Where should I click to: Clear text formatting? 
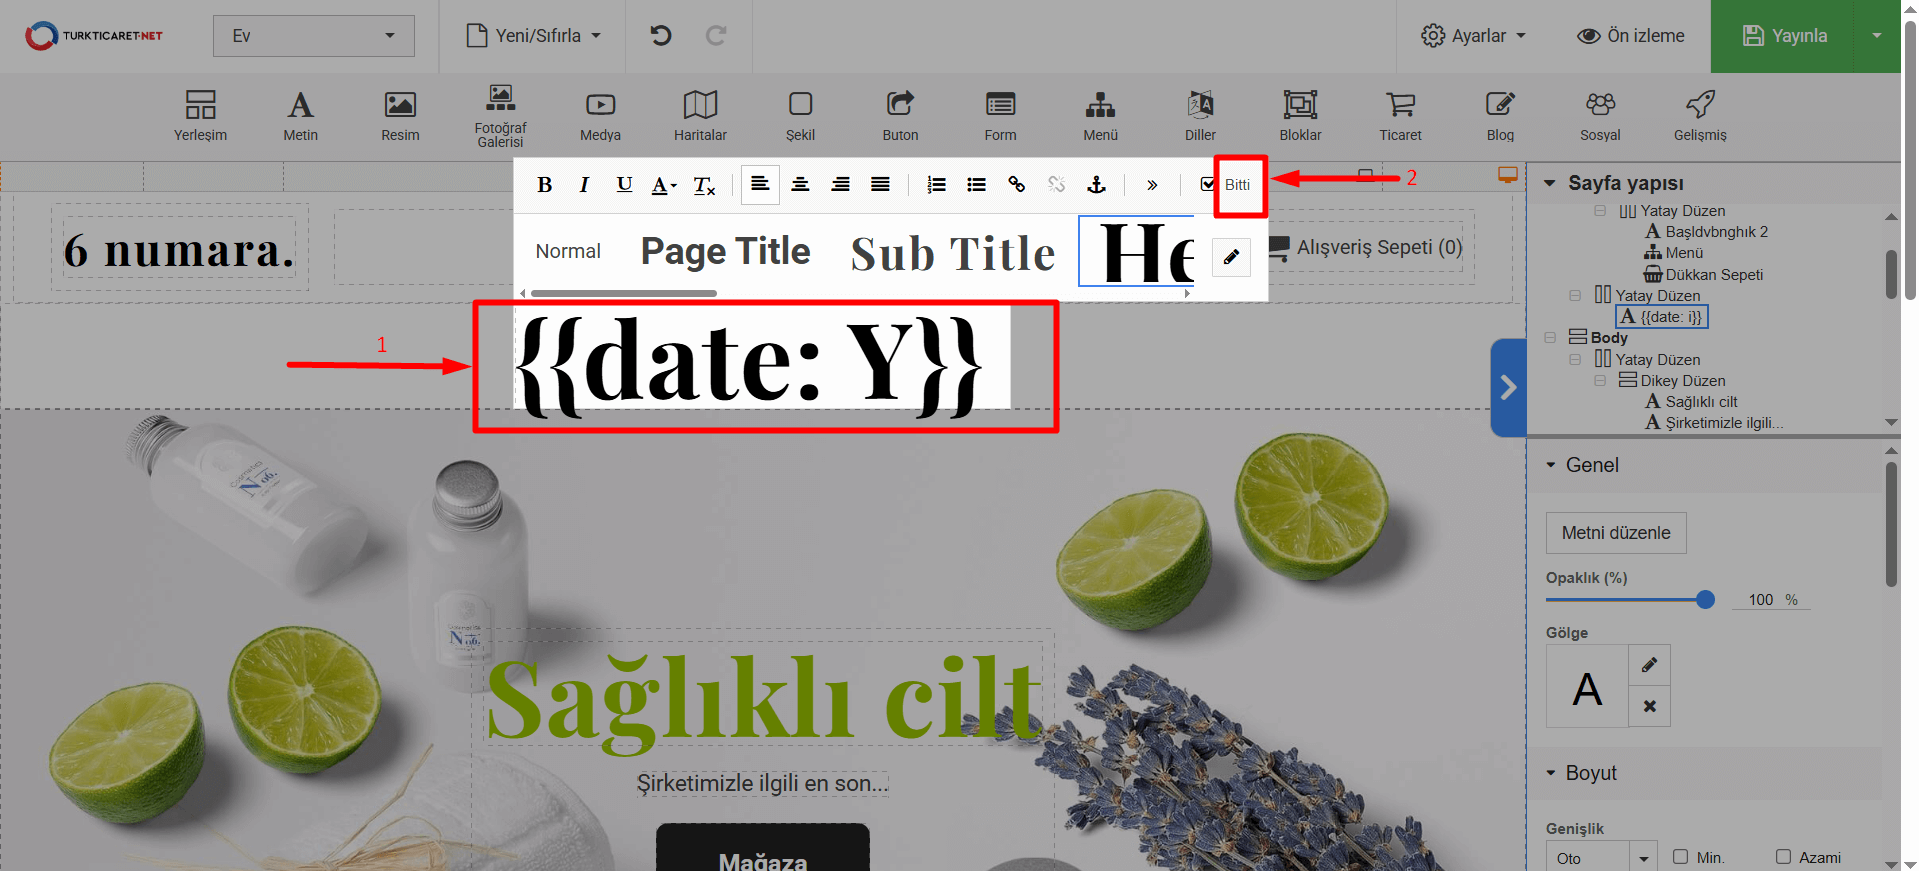click(x=704, y=185)
